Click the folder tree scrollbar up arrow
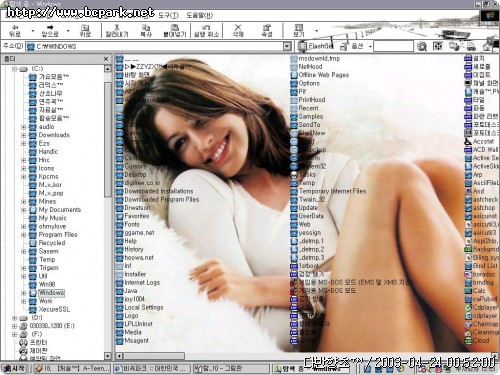Image resolution: width=500 pixels, height=375 pixels. [108, 69]
